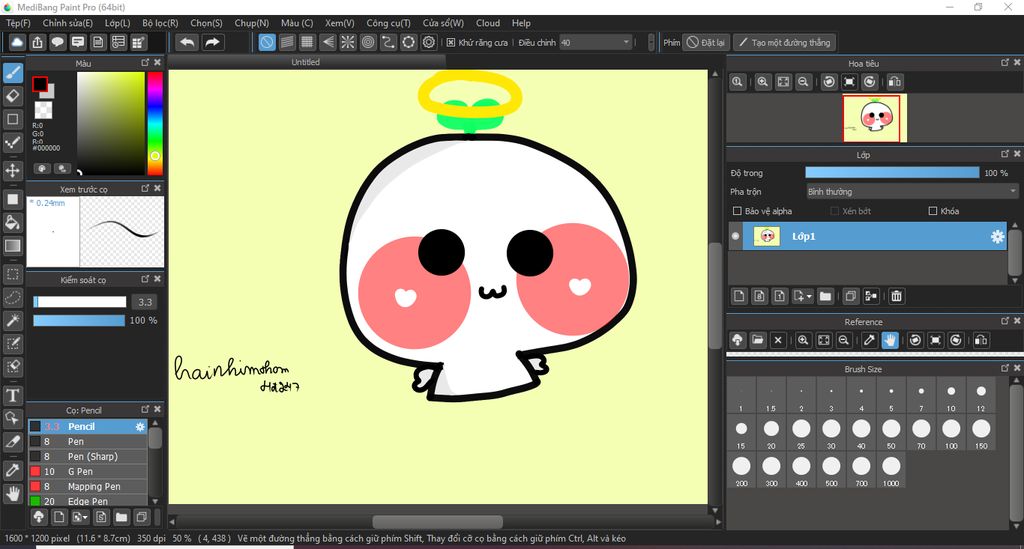Viewport: 1024px width, 549px height.
Task: Enable the radial snap guide
Action: point(347,42)
